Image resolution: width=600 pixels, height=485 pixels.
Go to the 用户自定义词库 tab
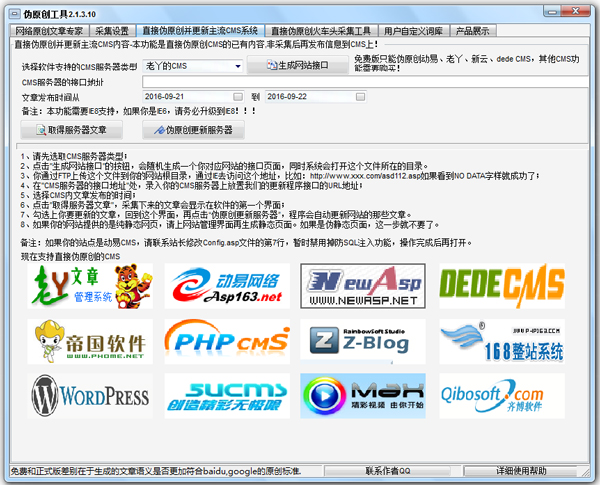pyautogui.click(x=414, y=31)
